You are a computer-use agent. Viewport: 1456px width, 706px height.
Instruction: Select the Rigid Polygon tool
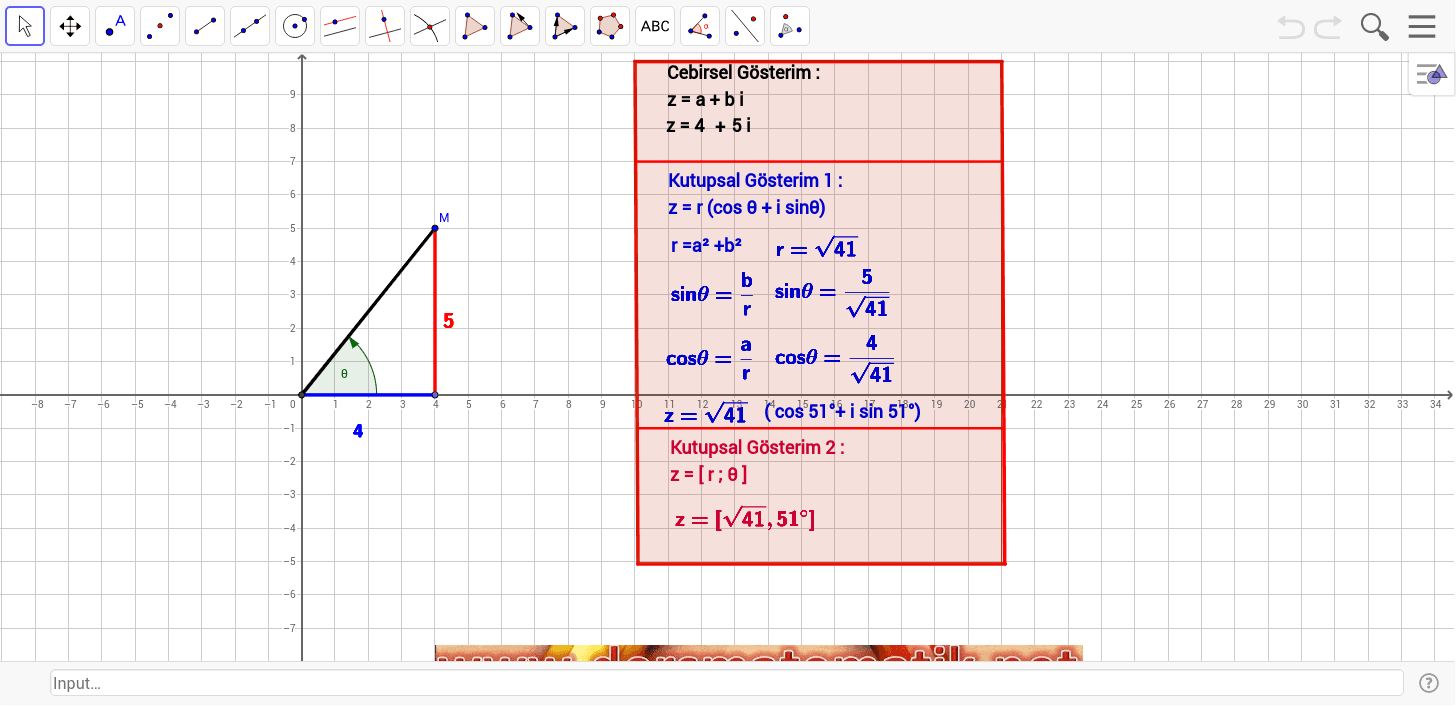click(x=520, y=26)
